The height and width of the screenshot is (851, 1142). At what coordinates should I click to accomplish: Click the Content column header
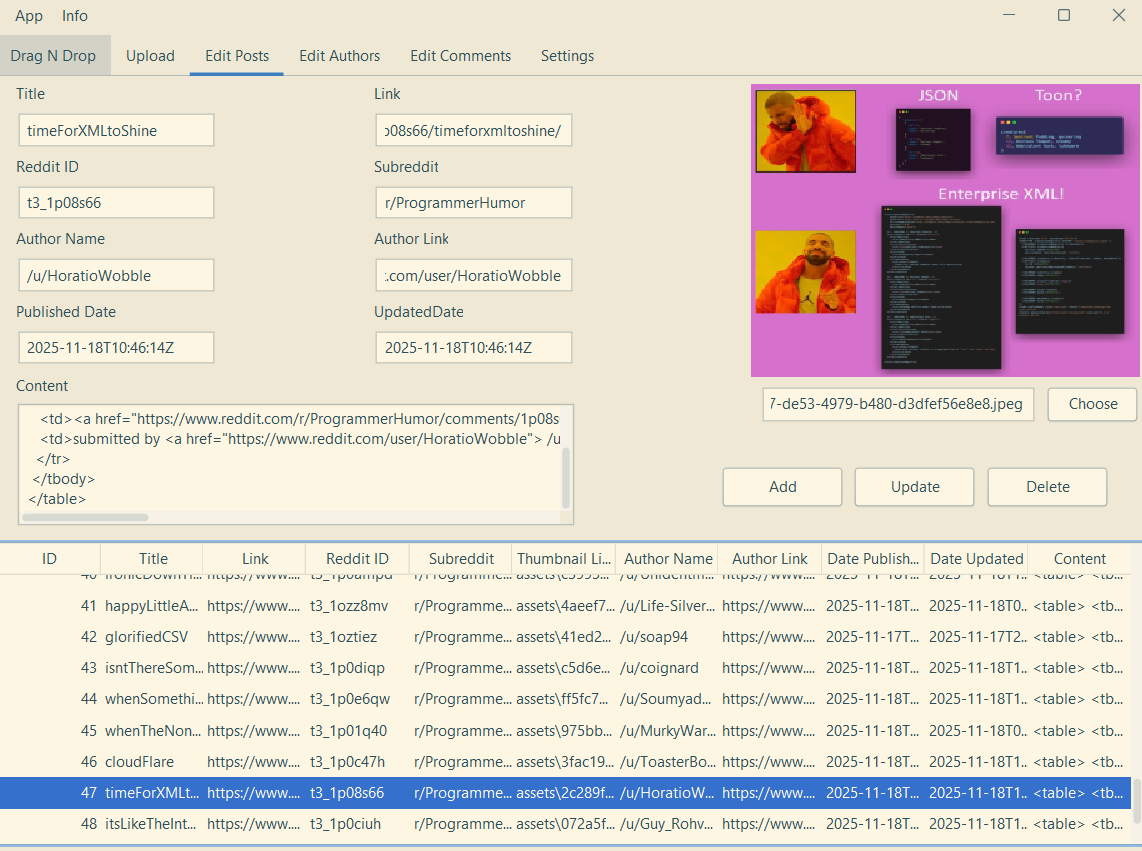click(x=1079, y=559)
